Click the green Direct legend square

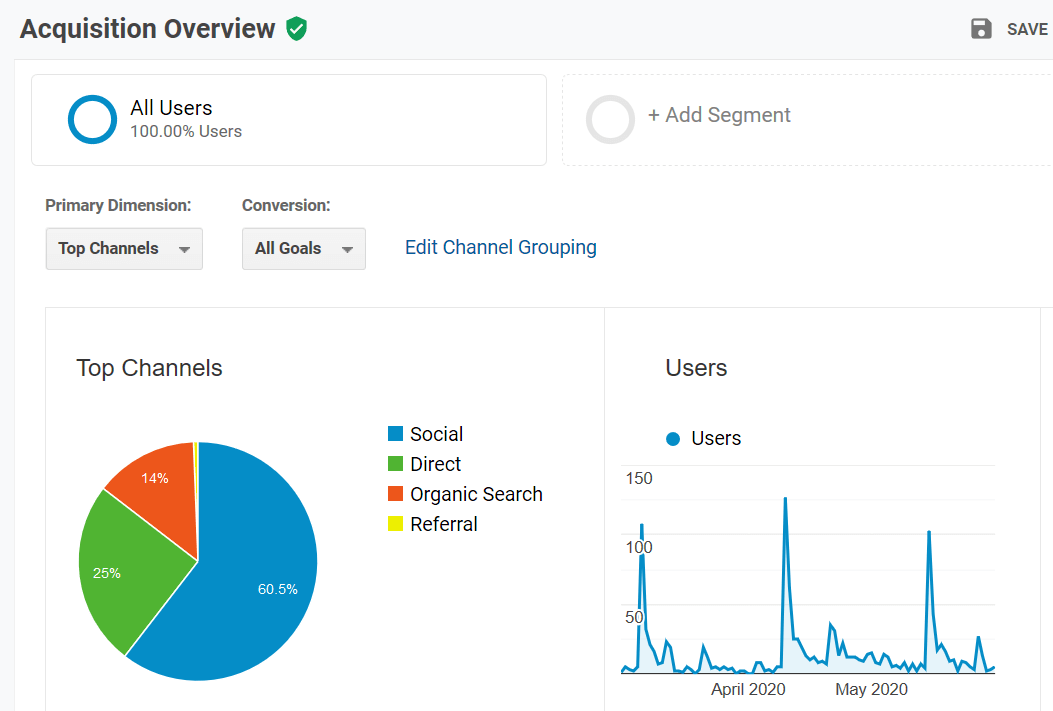394,463
